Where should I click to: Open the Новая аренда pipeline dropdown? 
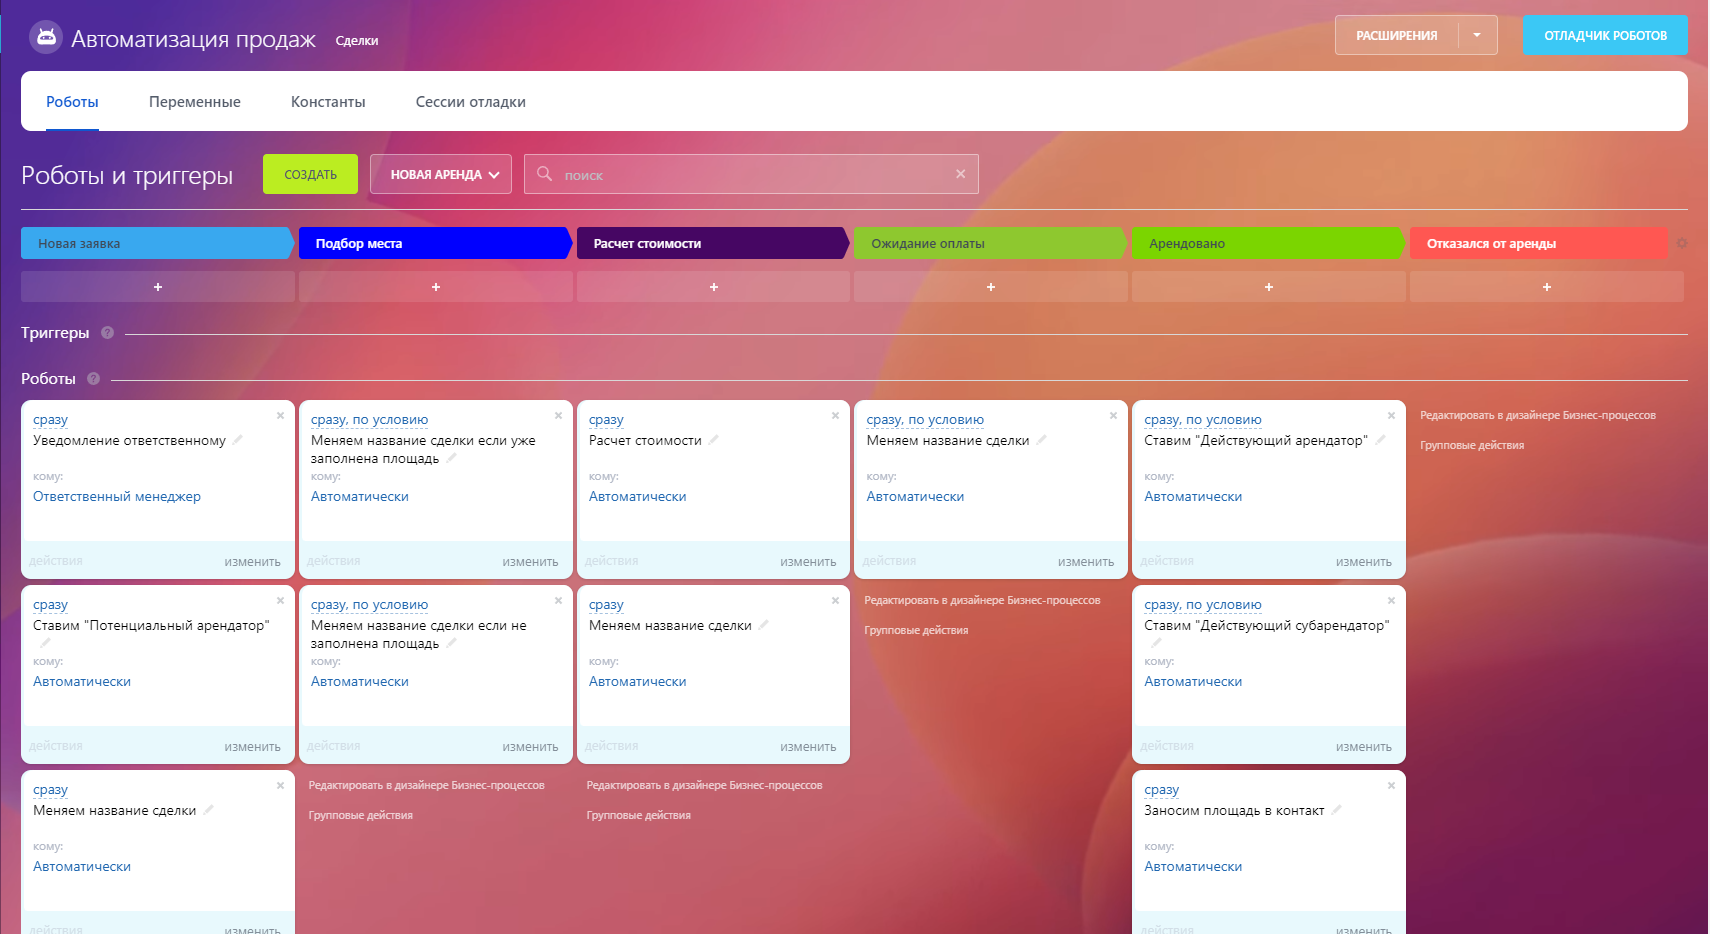tap(441, 174)
